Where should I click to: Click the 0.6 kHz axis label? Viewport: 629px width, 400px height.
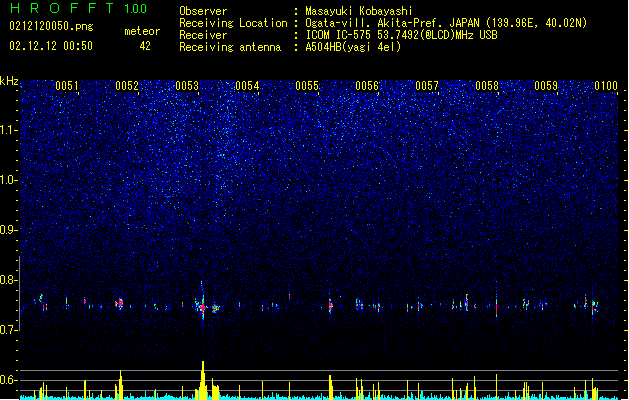(8, 380)
